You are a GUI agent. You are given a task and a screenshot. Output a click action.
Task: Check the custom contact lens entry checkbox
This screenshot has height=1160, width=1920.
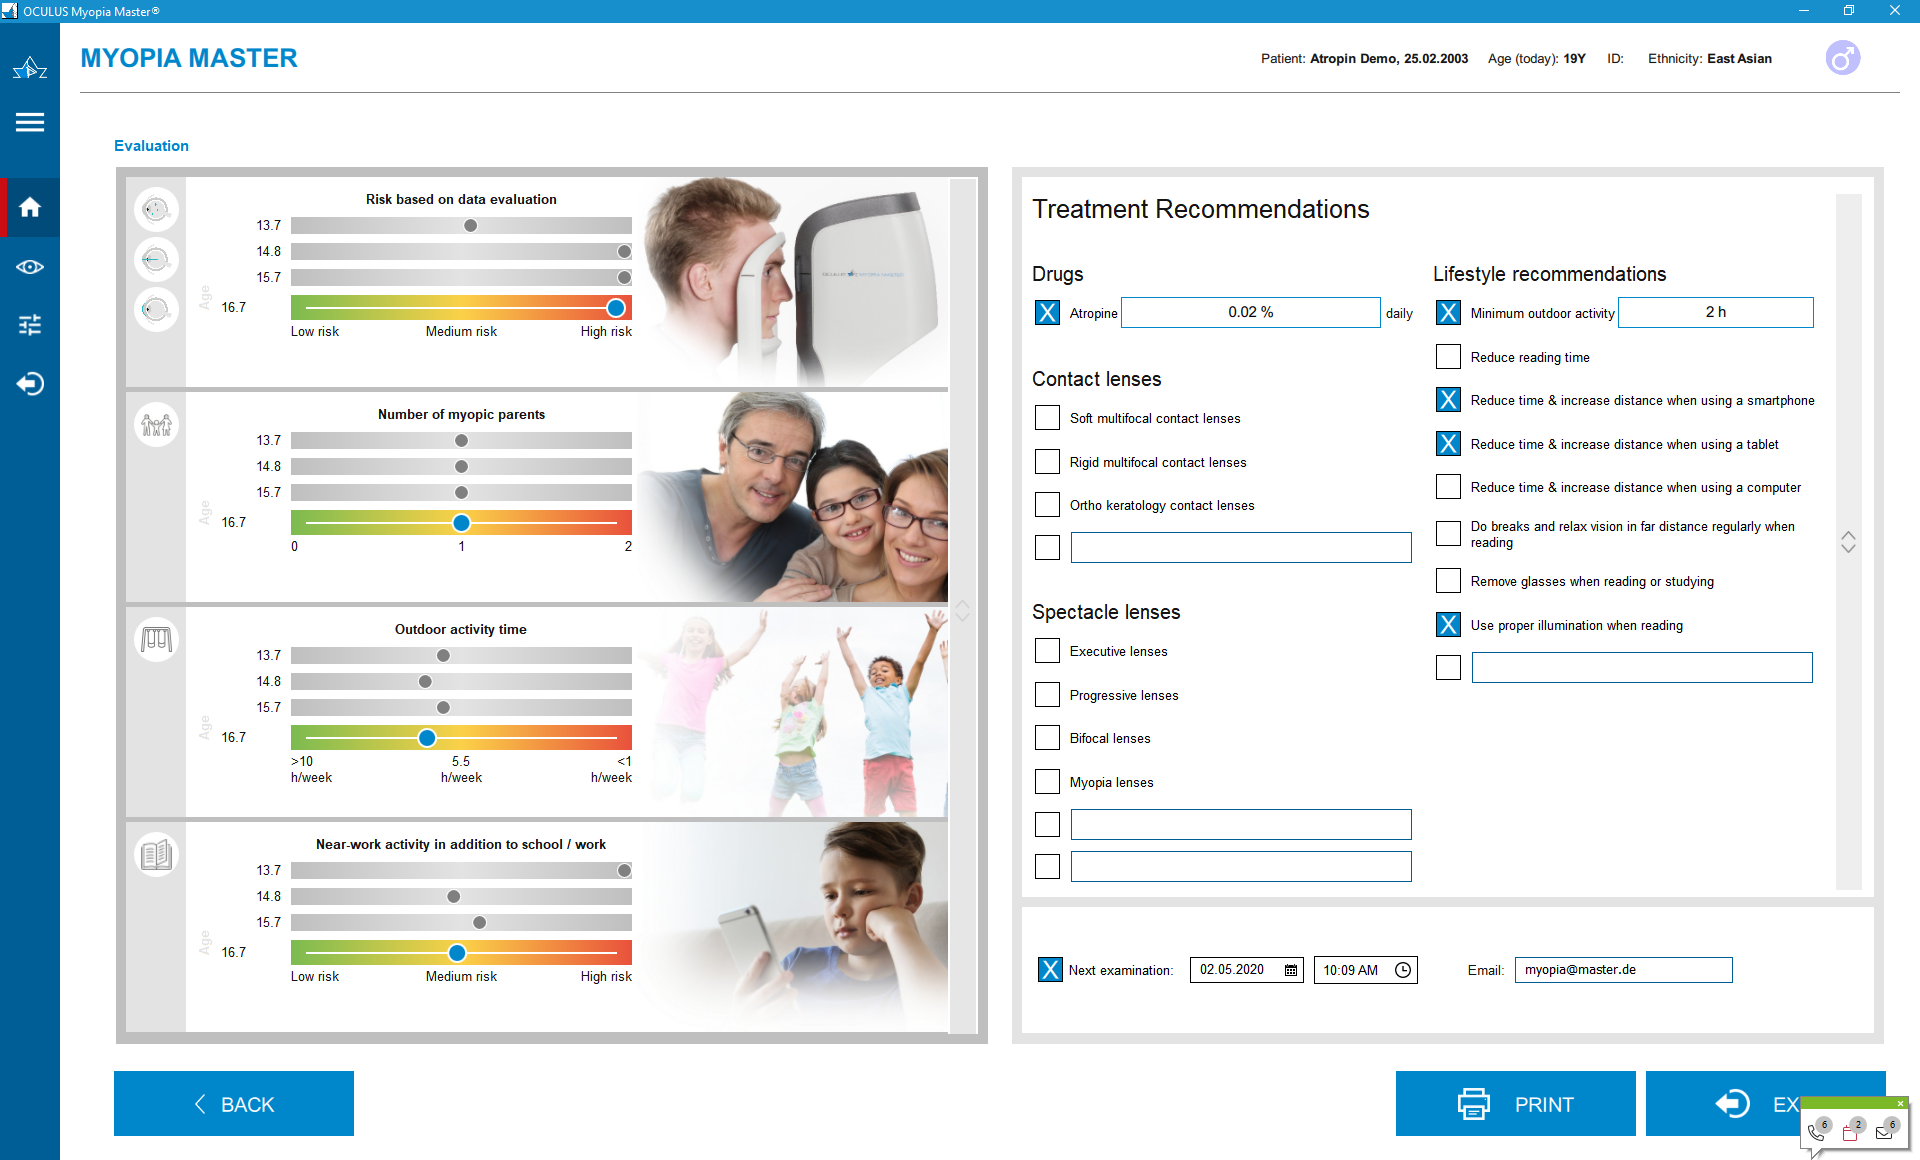1047,548
